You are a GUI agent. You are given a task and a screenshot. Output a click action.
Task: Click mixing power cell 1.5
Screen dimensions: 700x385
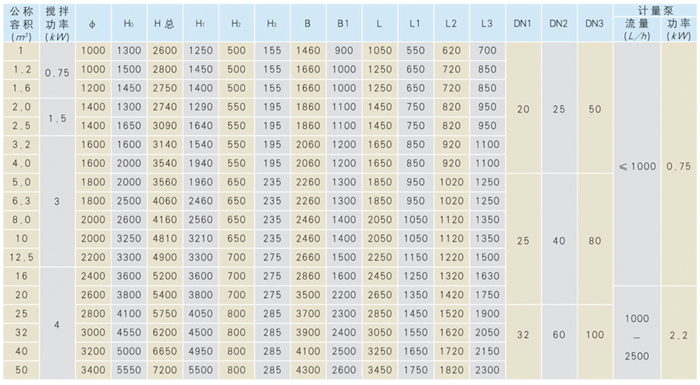tap(57, 118)
